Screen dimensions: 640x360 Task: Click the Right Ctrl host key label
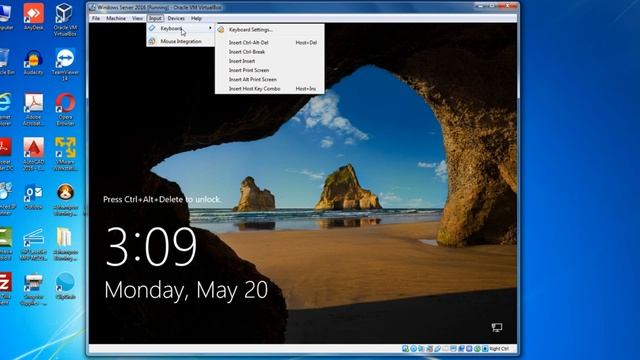coord(499,349)
